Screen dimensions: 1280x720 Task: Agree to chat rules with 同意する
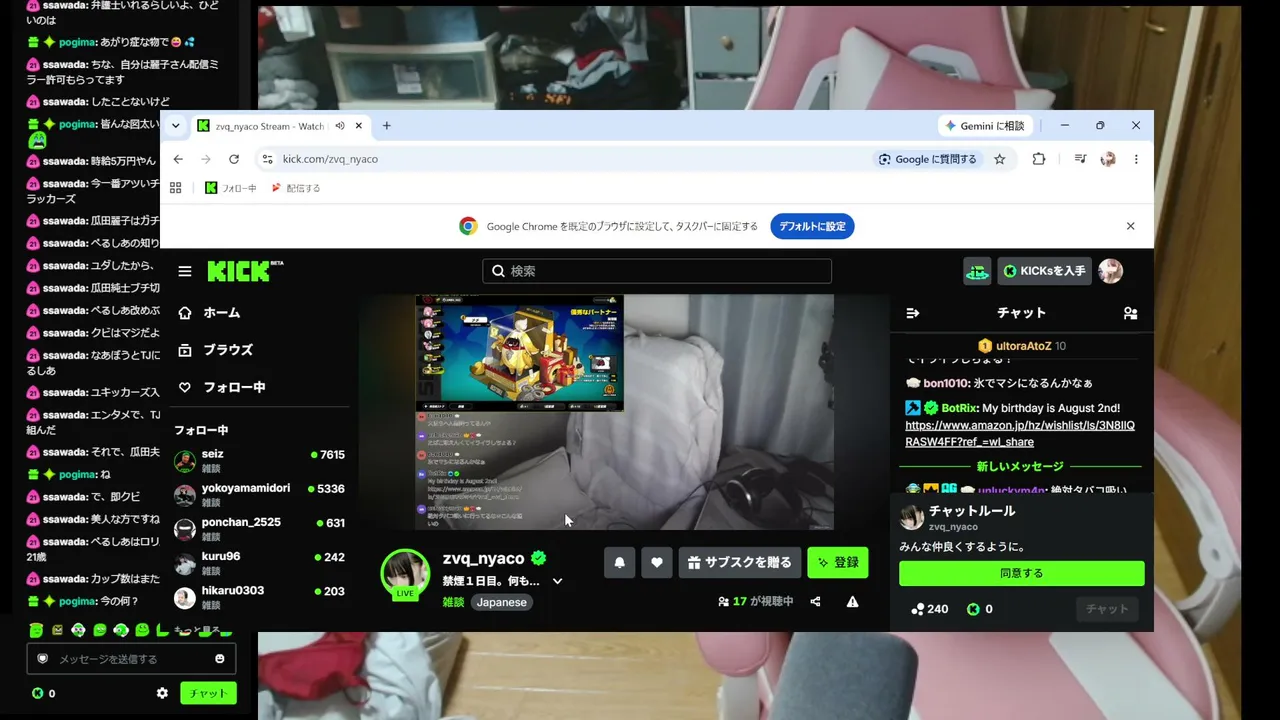click(x=1022, y=573)
